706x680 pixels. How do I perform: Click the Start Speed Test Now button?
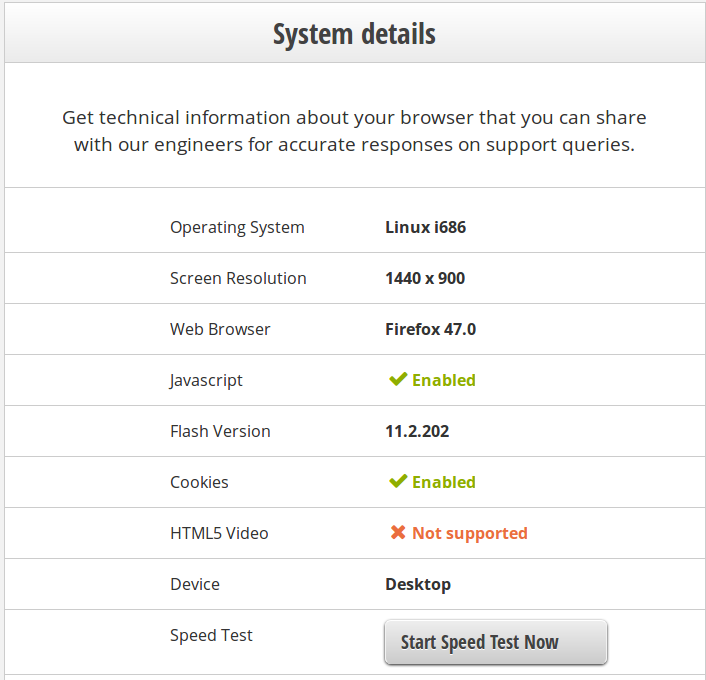point(496,642)
